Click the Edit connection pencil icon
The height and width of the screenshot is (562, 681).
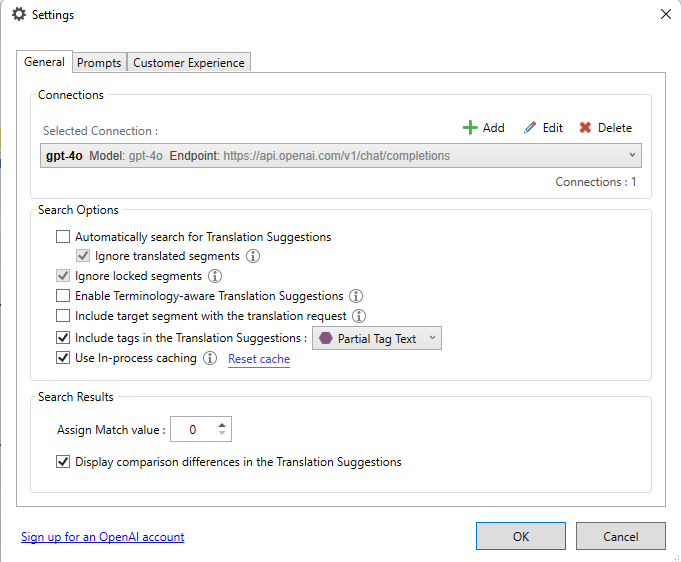tap(530, 128)
